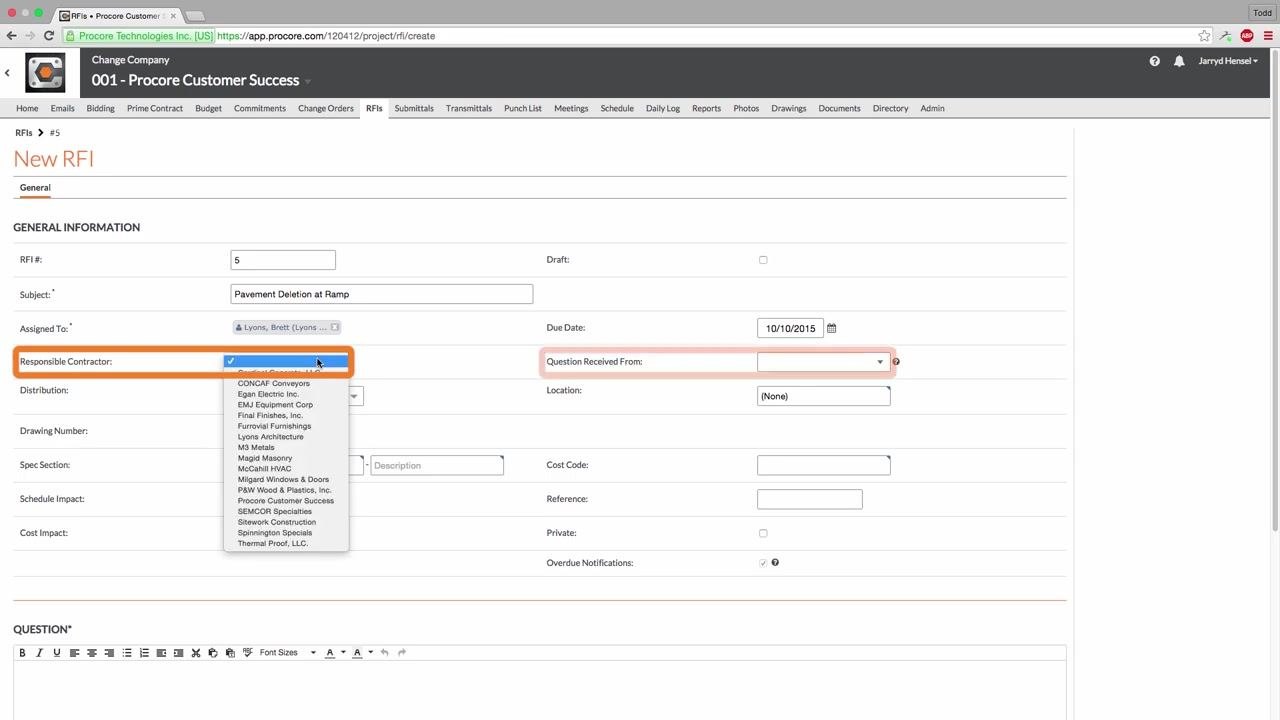Open the Adblock Plus extension
Screen dimensions: 1280x720
click(1247, 36)
